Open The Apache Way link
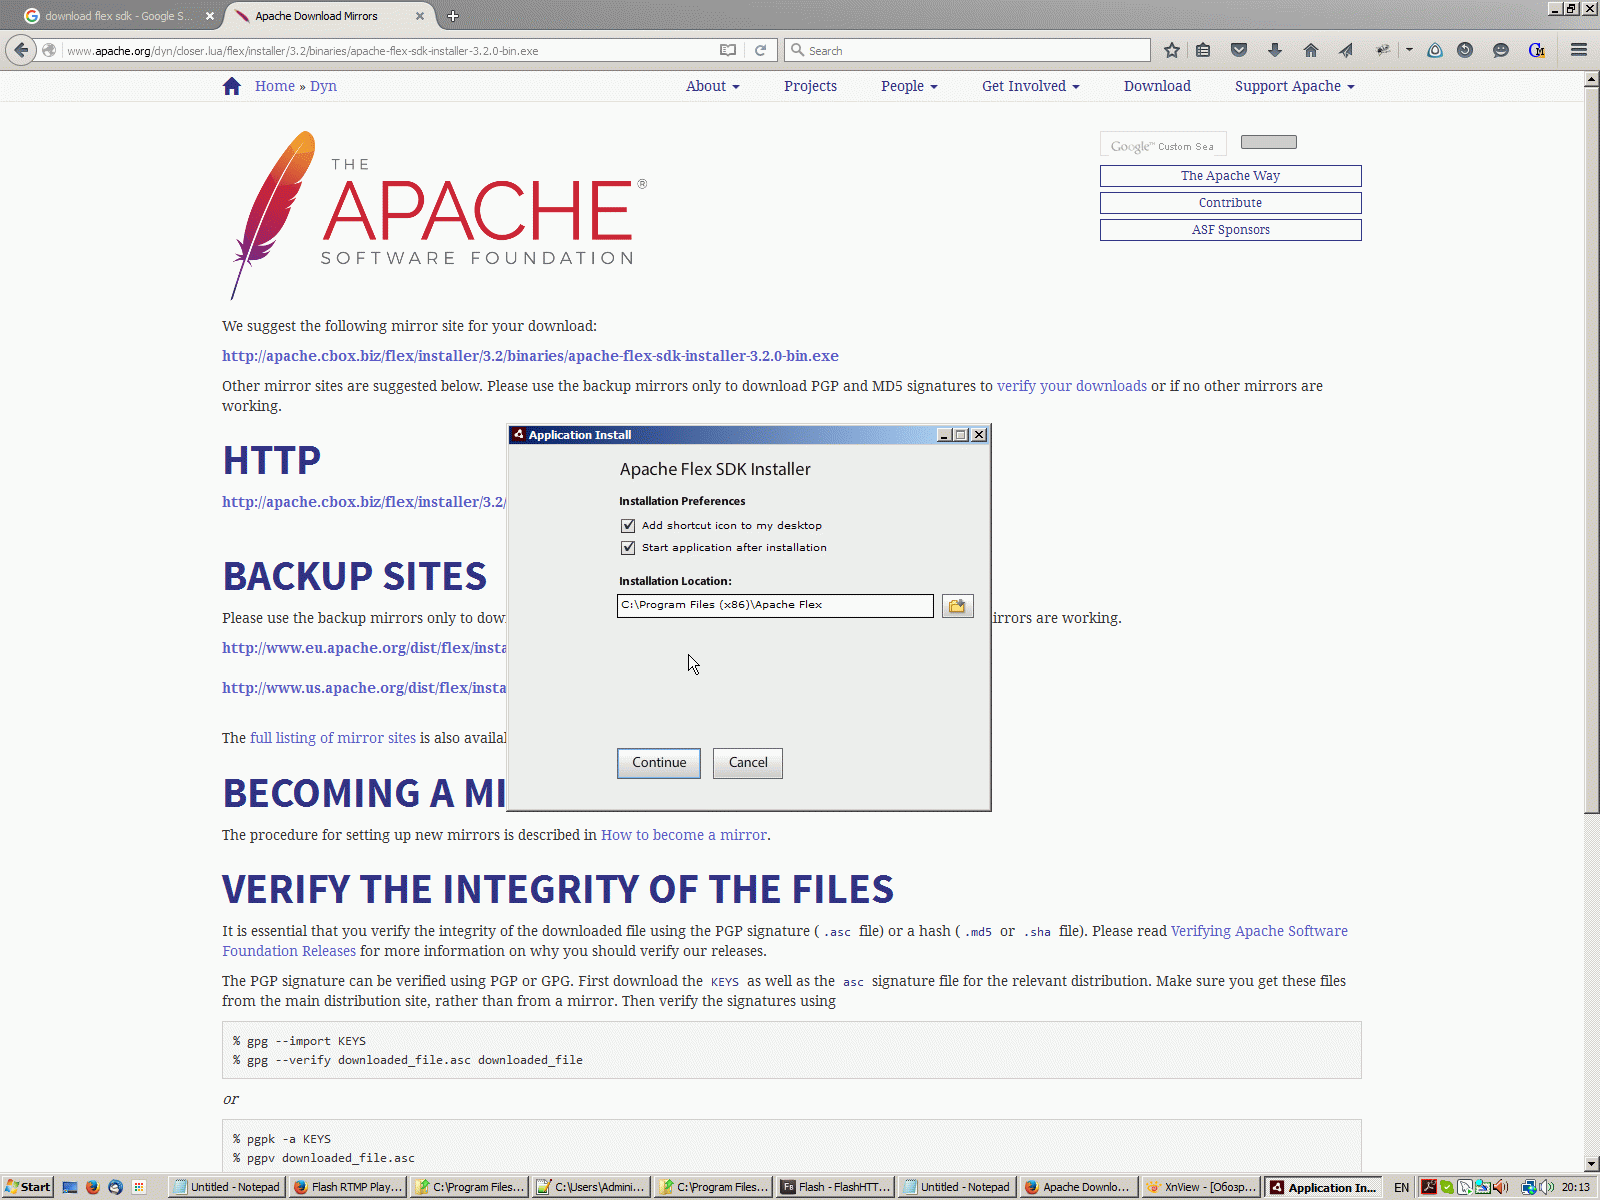 1231,176
